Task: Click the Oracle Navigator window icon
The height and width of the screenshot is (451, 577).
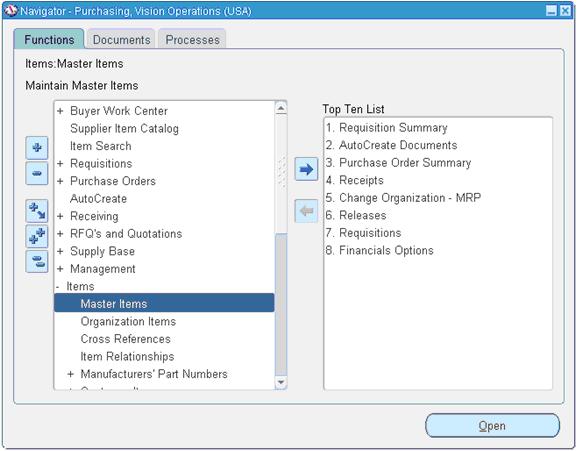Action: (x=11, y=10)
